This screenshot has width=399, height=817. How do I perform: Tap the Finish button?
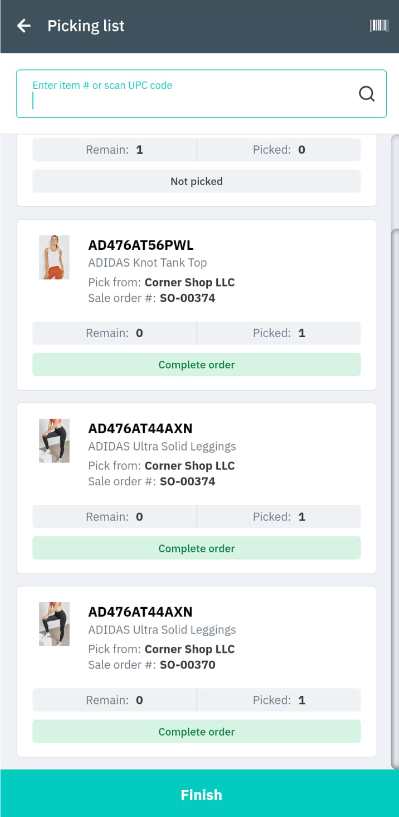(200, 794)
